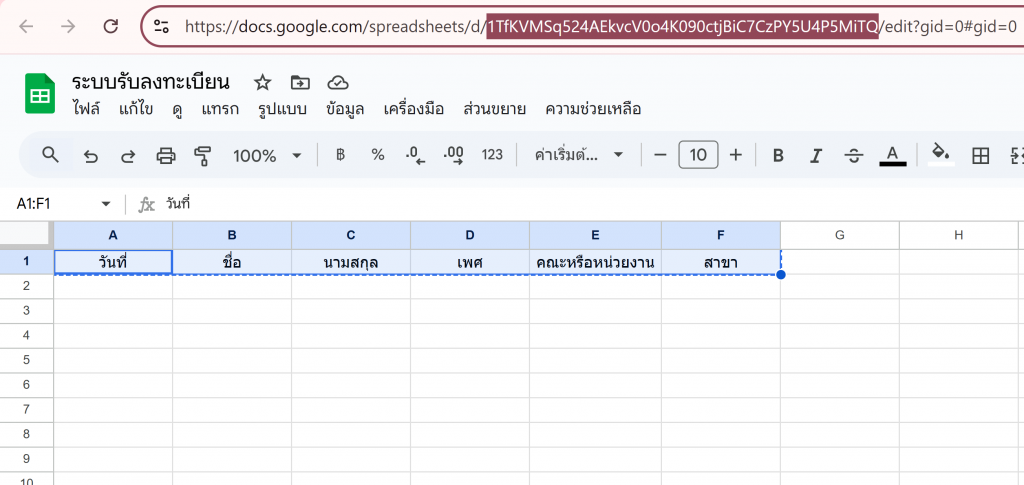
Task: Expand the font family dropdown
Action: 579,155
